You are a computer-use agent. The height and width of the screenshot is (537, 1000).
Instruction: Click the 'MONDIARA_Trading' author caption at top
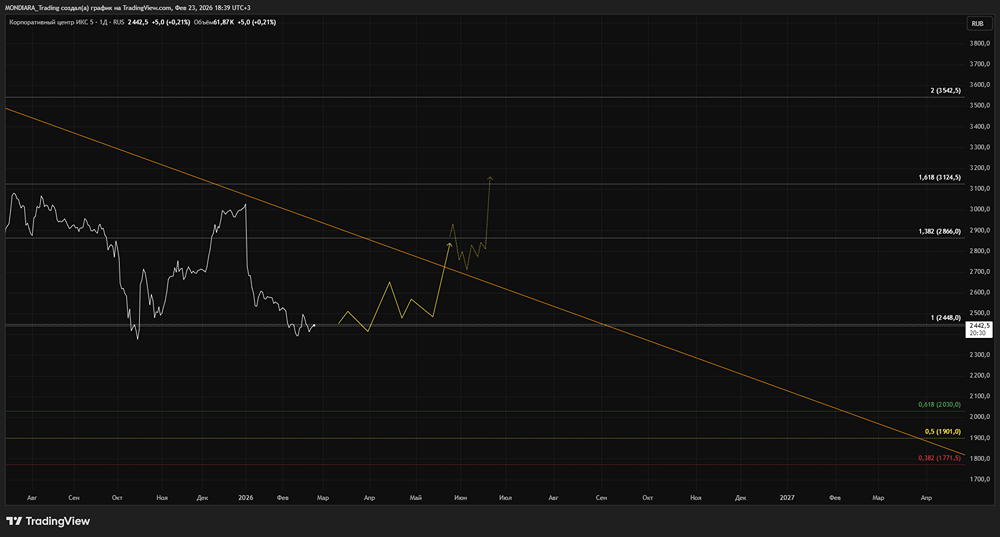tap(32, 8)
